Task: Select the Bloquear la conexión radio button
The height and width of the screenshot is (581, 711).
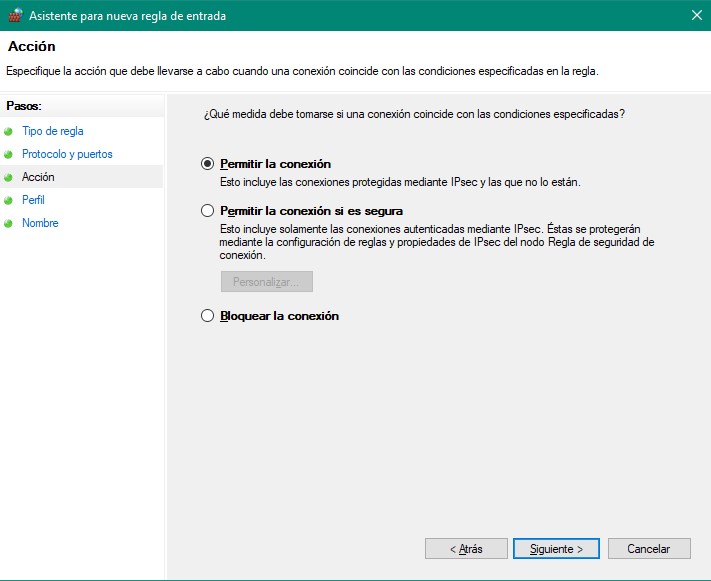Action: 208,316
